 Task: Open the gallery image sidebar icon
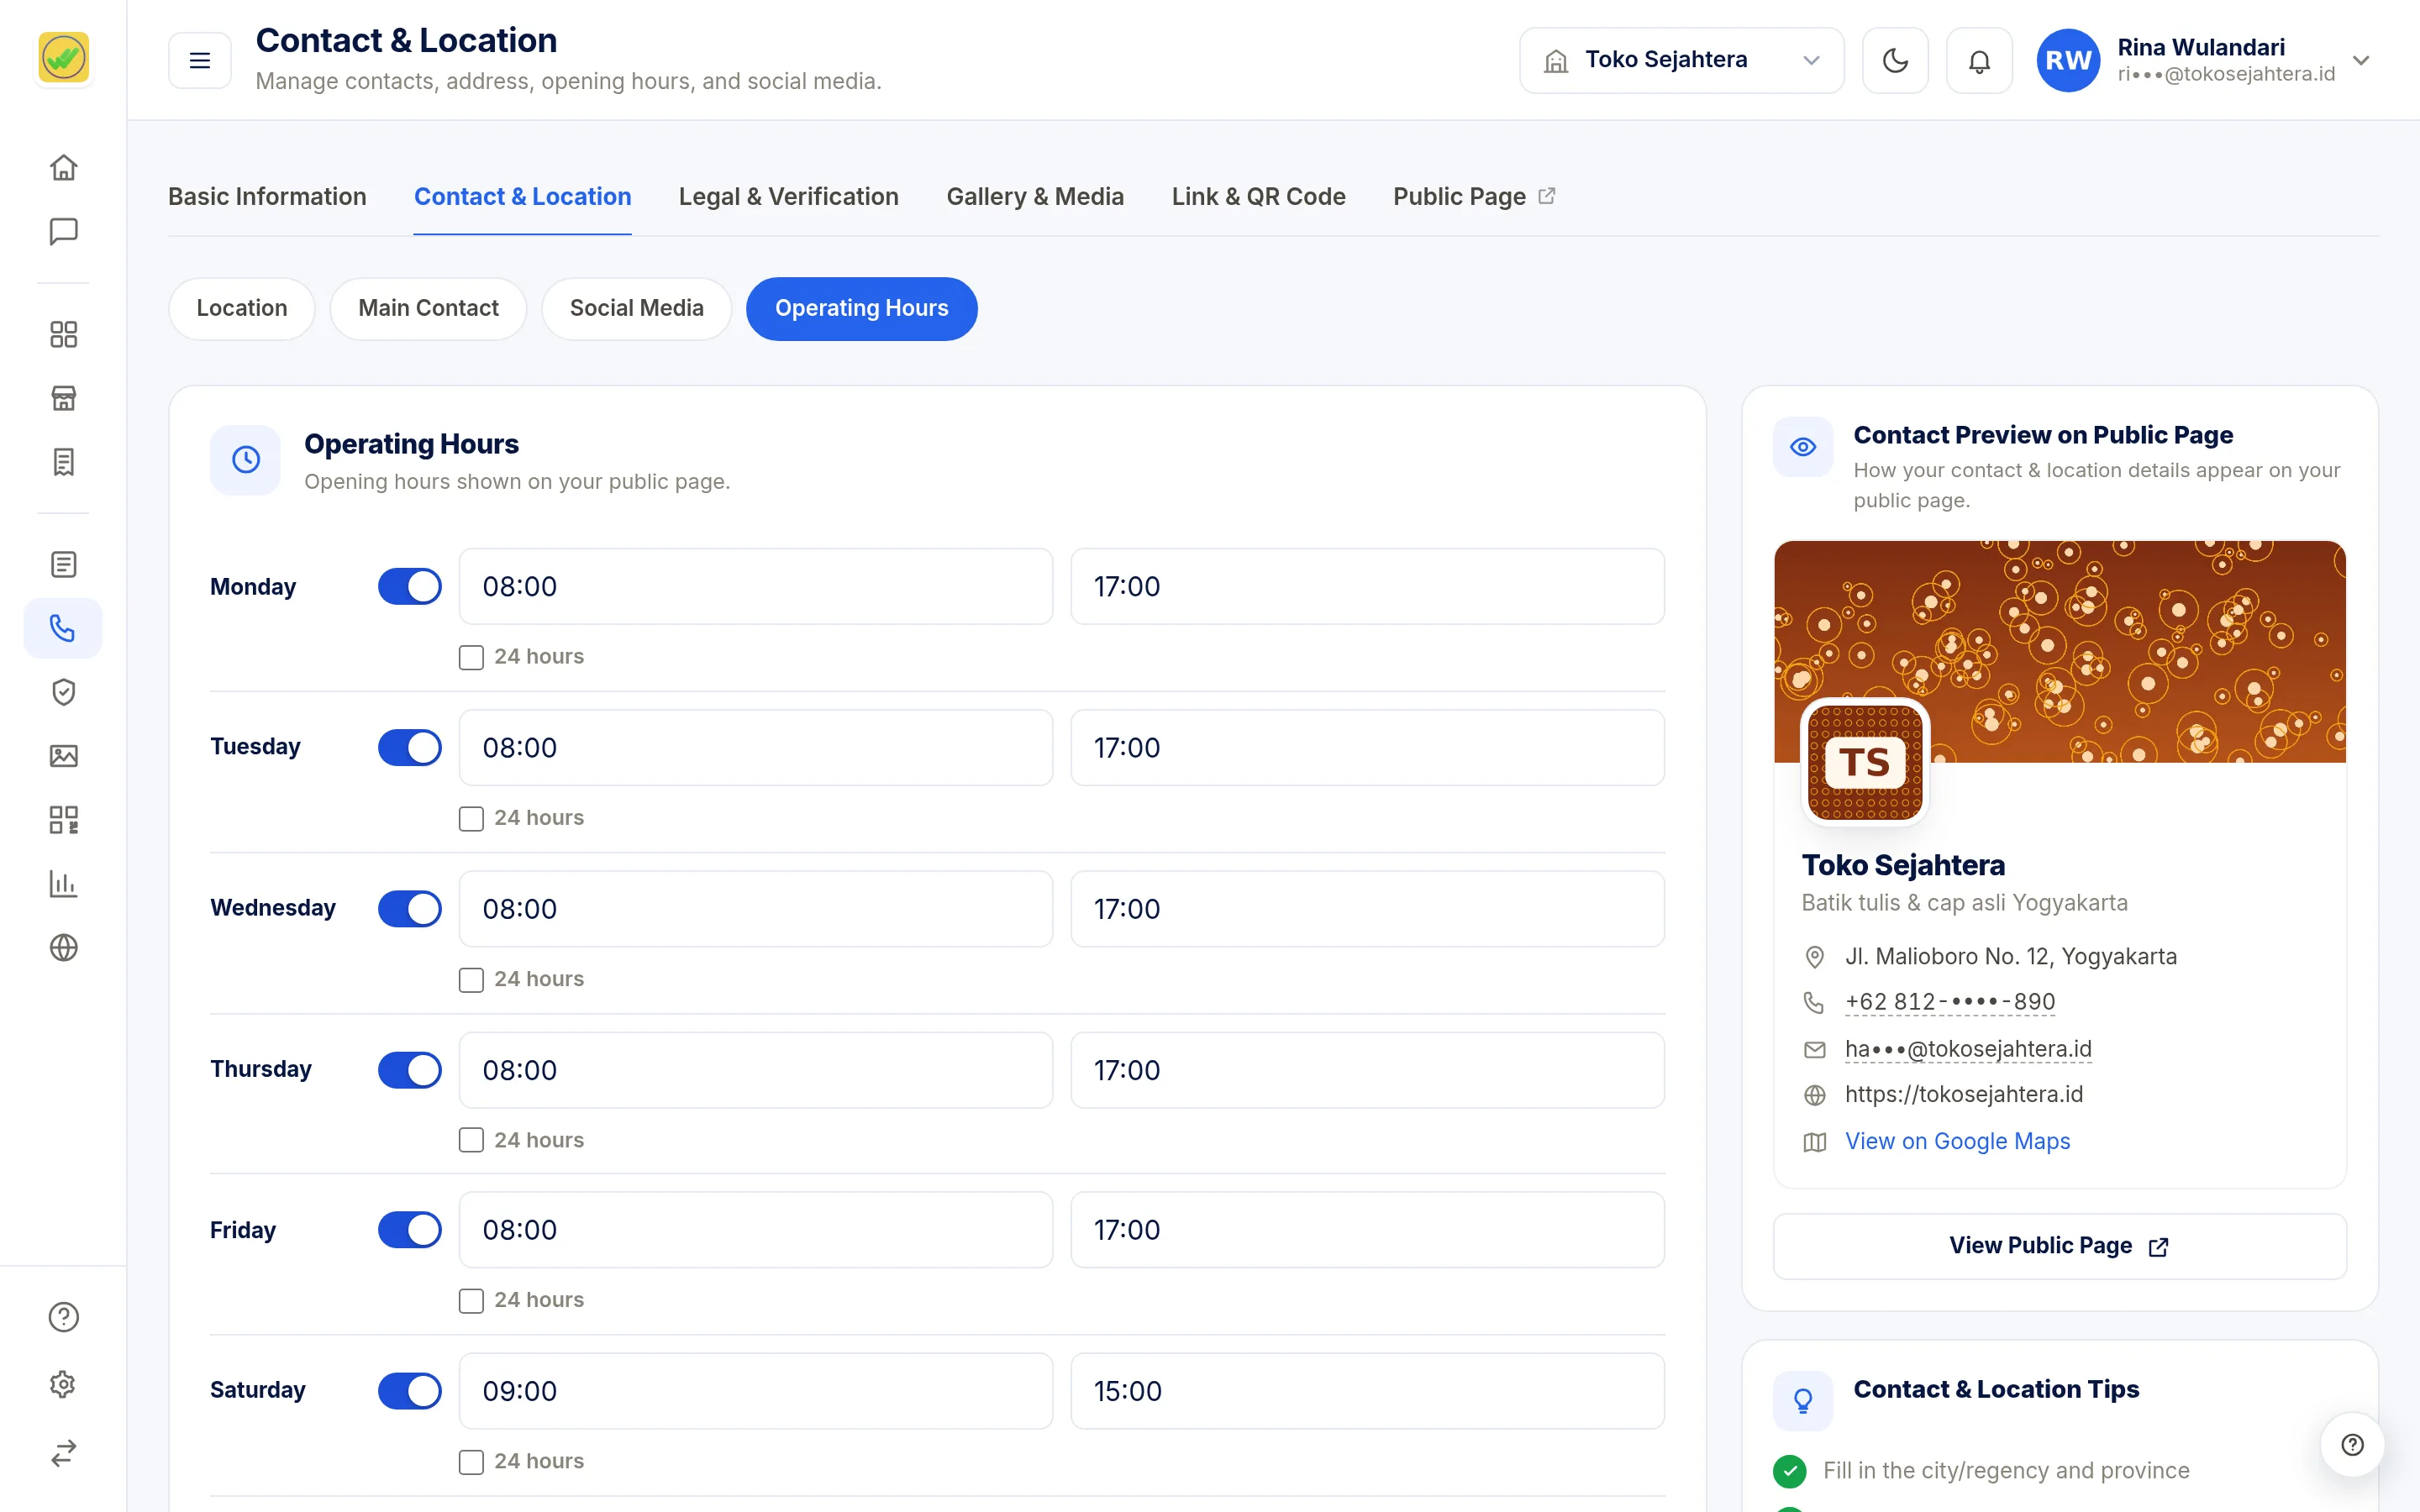63,756
